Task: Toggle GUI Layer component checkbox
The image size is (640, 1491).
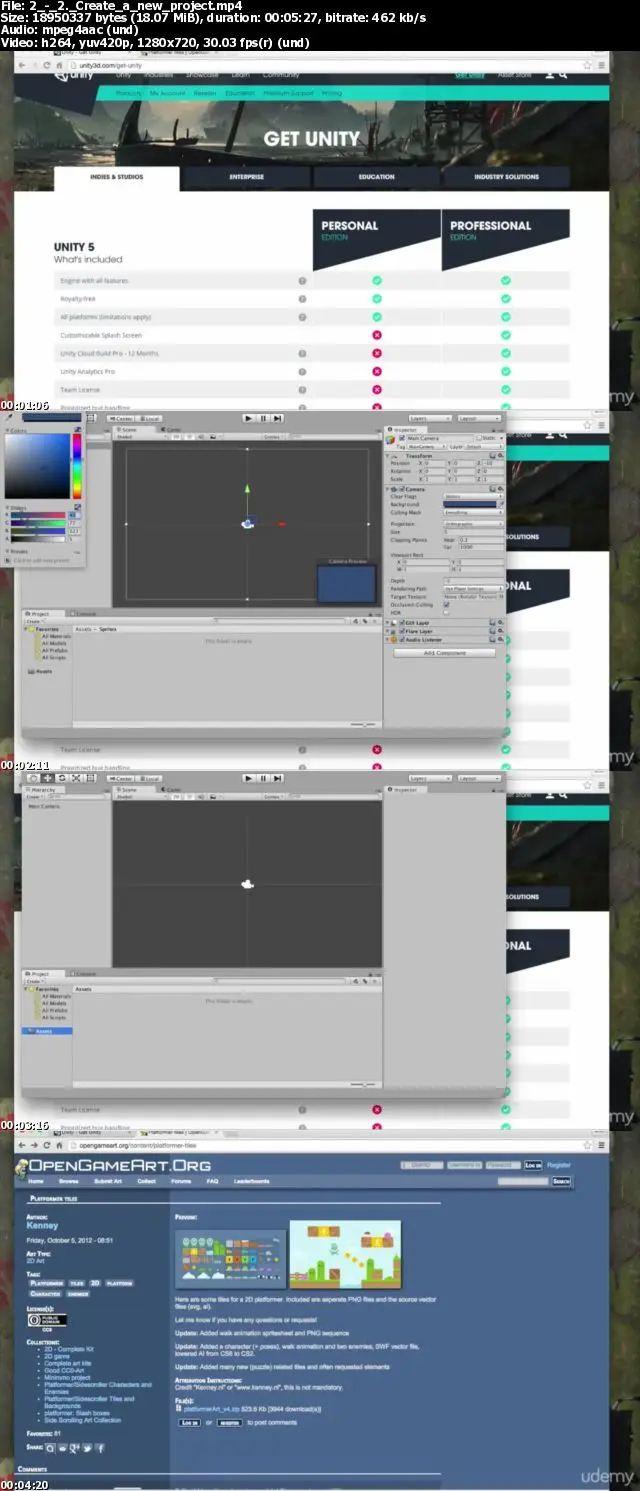Action: (x=403, y=623)
